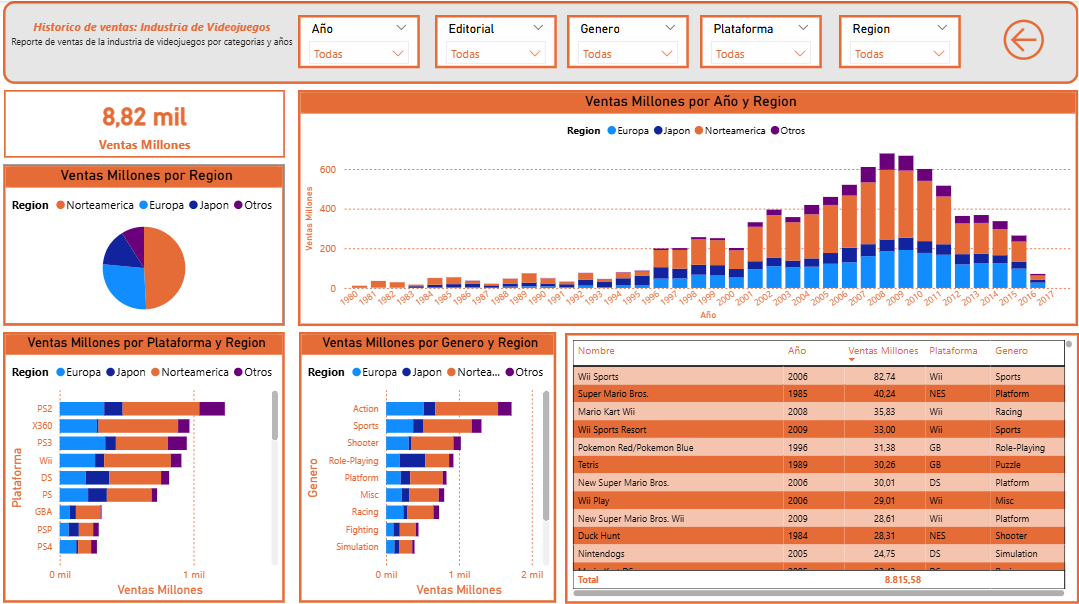Image resolution: width=1079 pixels, height=604 pixels.
Task: Click the back arrow navigation button
Action: coord(1023,40)
